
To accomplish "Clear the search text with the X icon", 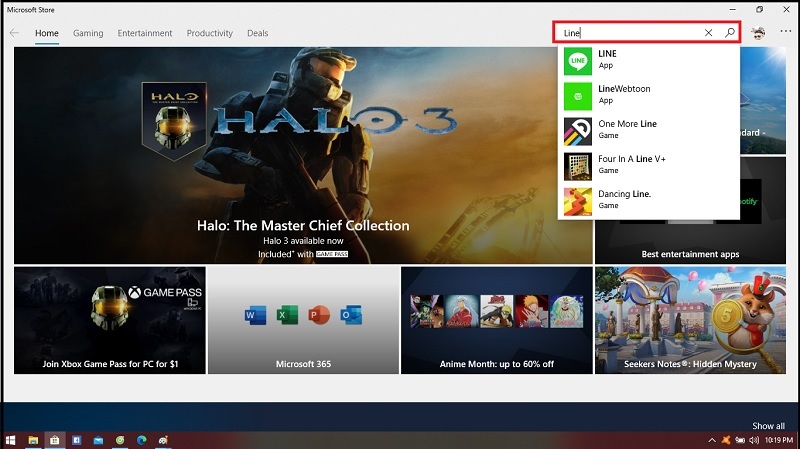I will tap(709, 33).
